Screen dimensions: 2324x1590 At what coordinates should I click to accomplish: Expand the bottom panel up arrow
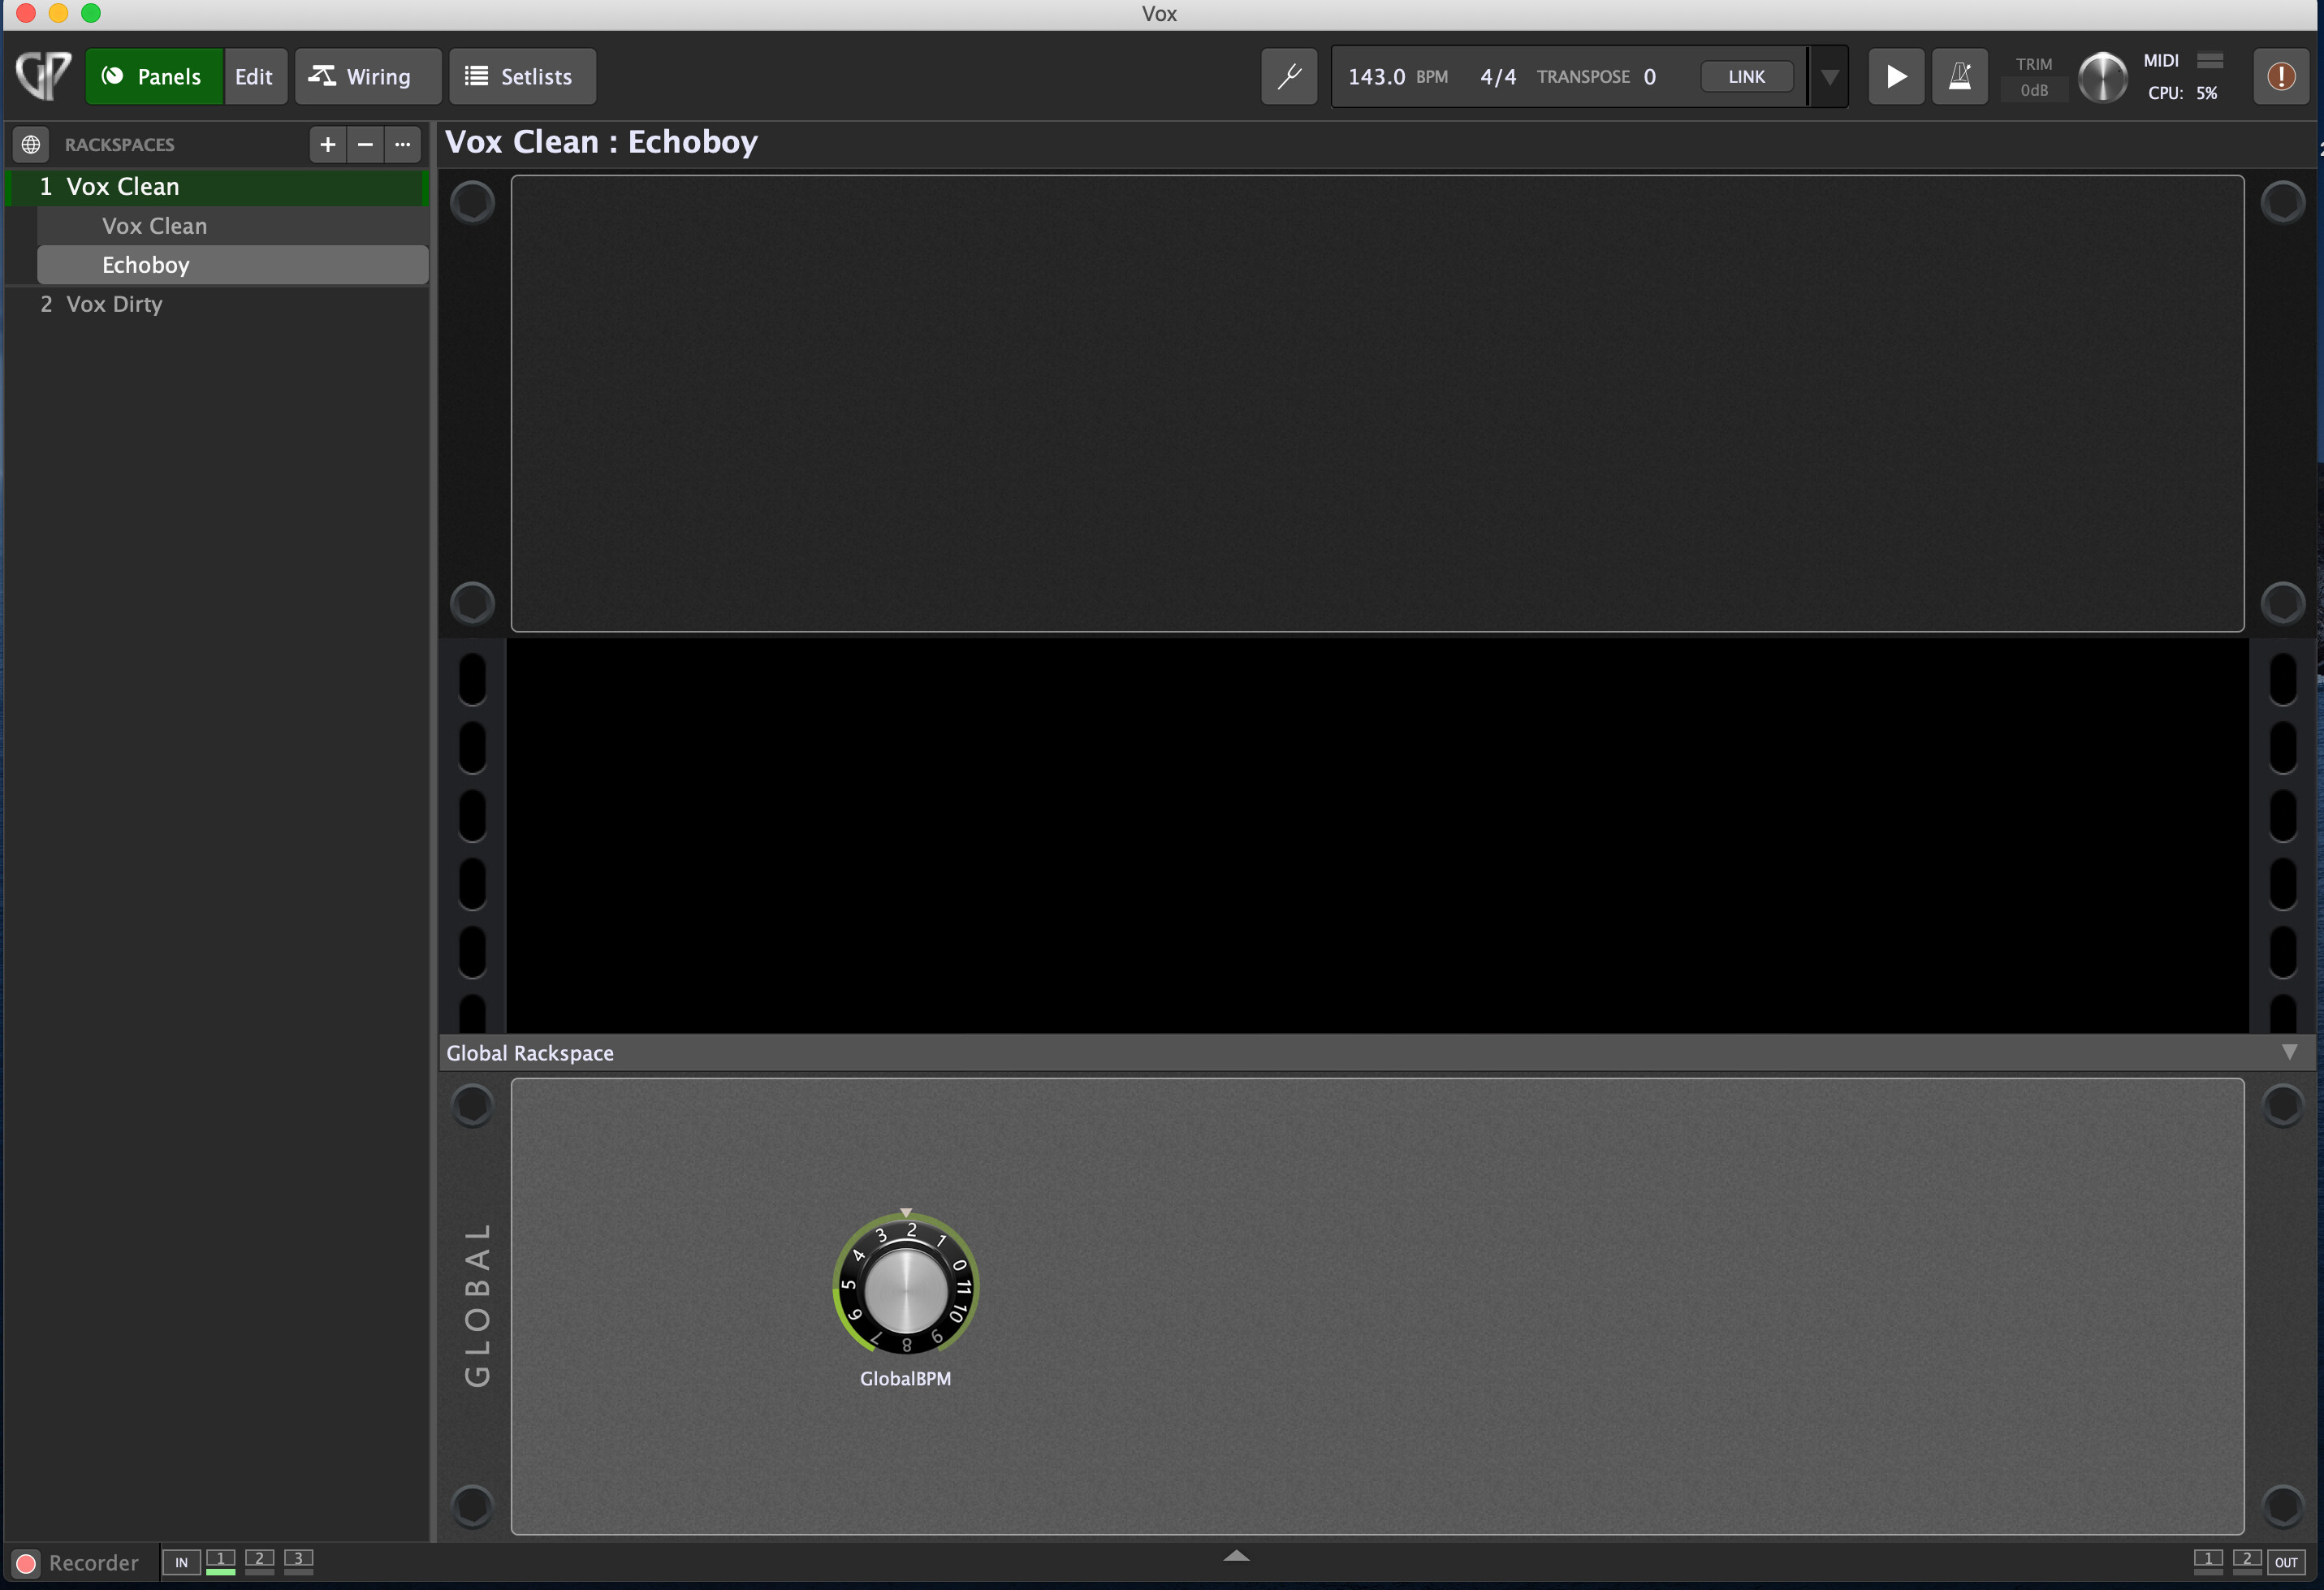(x=1236, y=1556)
